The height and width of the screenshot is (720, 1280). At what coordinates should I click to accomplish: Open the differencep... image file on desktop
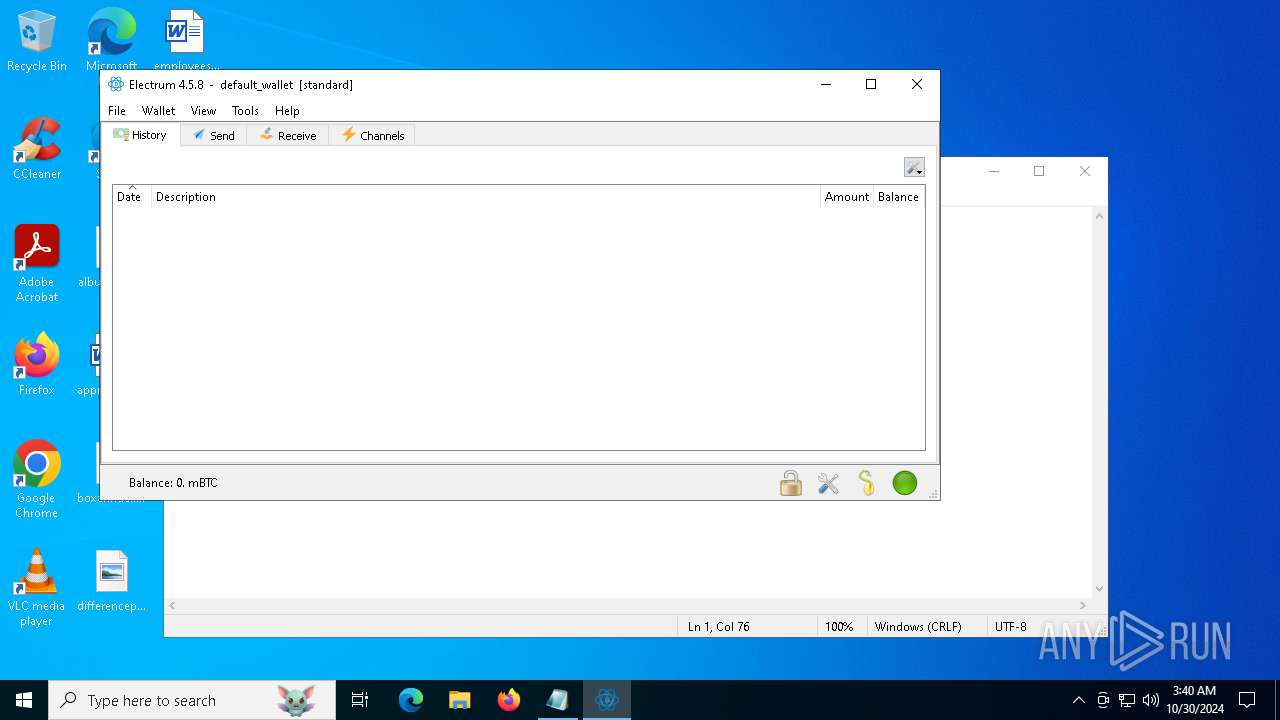click(112, 581)
